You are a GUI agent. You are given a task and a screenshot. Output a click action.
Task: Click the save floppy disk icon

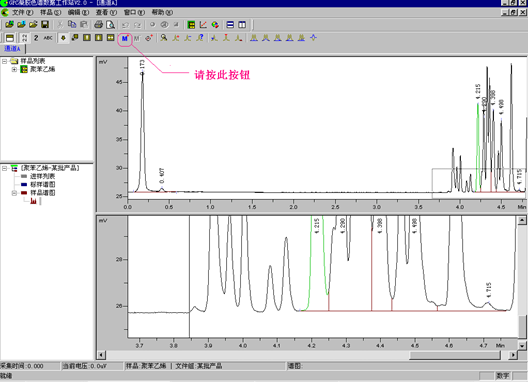coord(45,25)
